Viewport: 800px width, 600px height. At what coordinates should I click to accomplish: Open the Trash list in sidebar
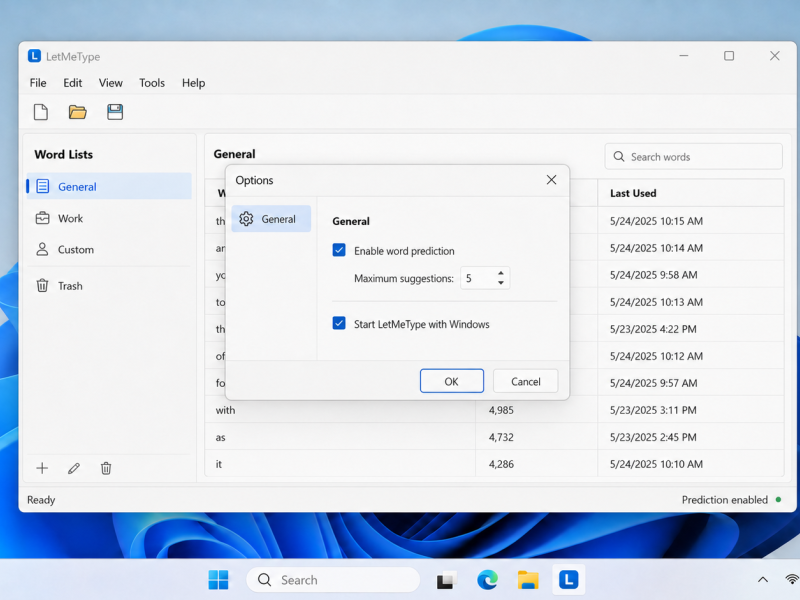[x=109, y=286]
